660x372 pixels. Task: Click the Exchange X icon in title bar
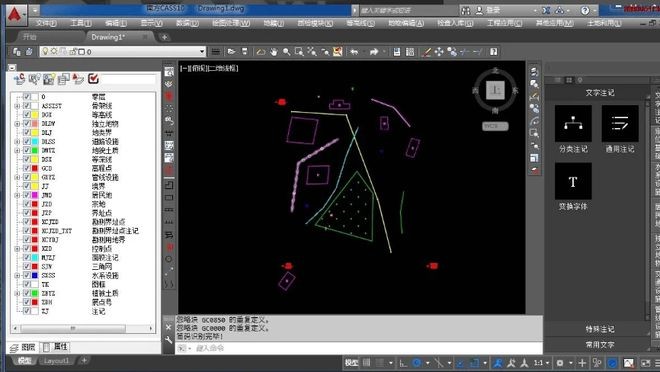pos(546,10)
